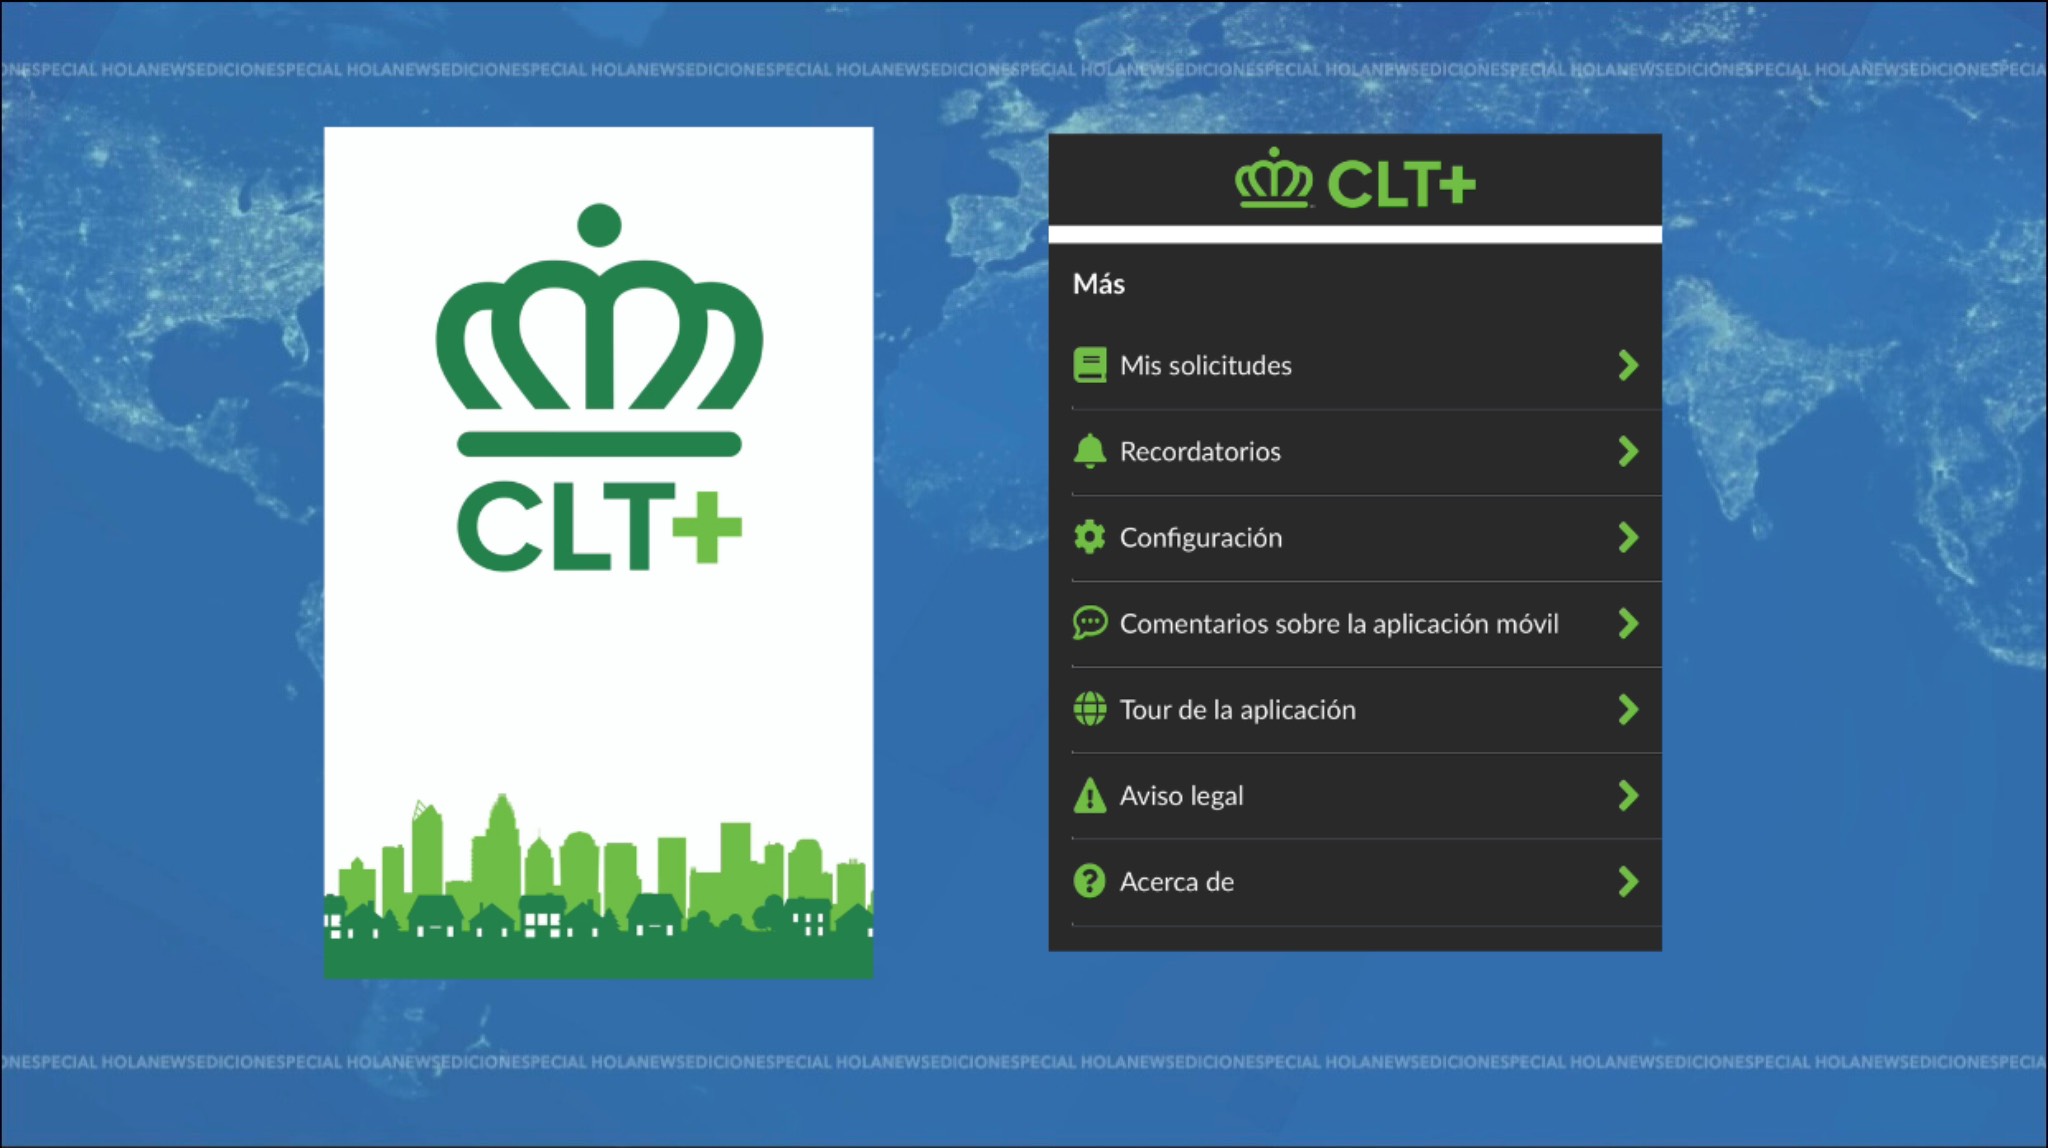Click the speech bubble comentarios icon

(x=1091, y=623)
